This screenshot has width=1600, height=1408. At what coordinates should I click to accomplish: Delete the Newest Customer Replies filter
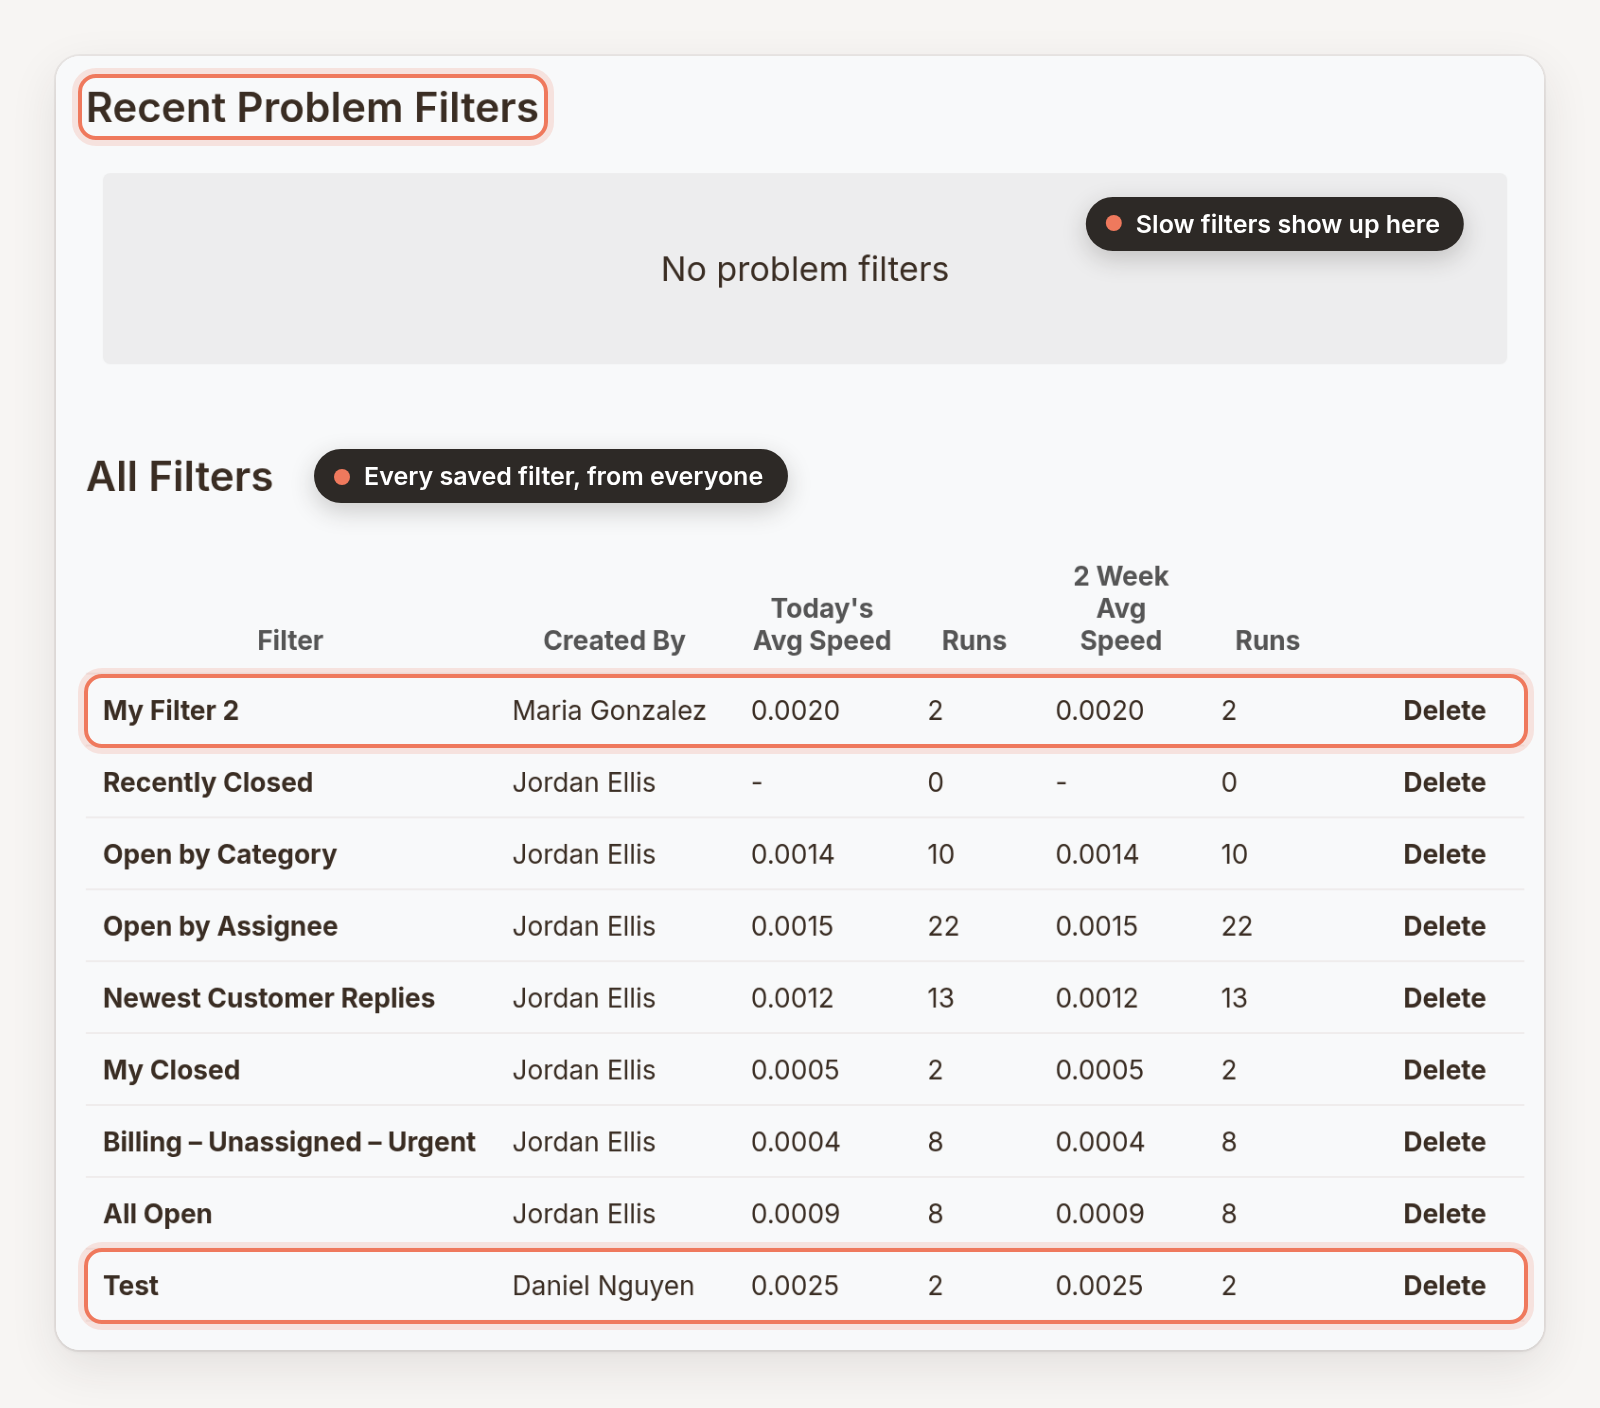pos(1444,998)
